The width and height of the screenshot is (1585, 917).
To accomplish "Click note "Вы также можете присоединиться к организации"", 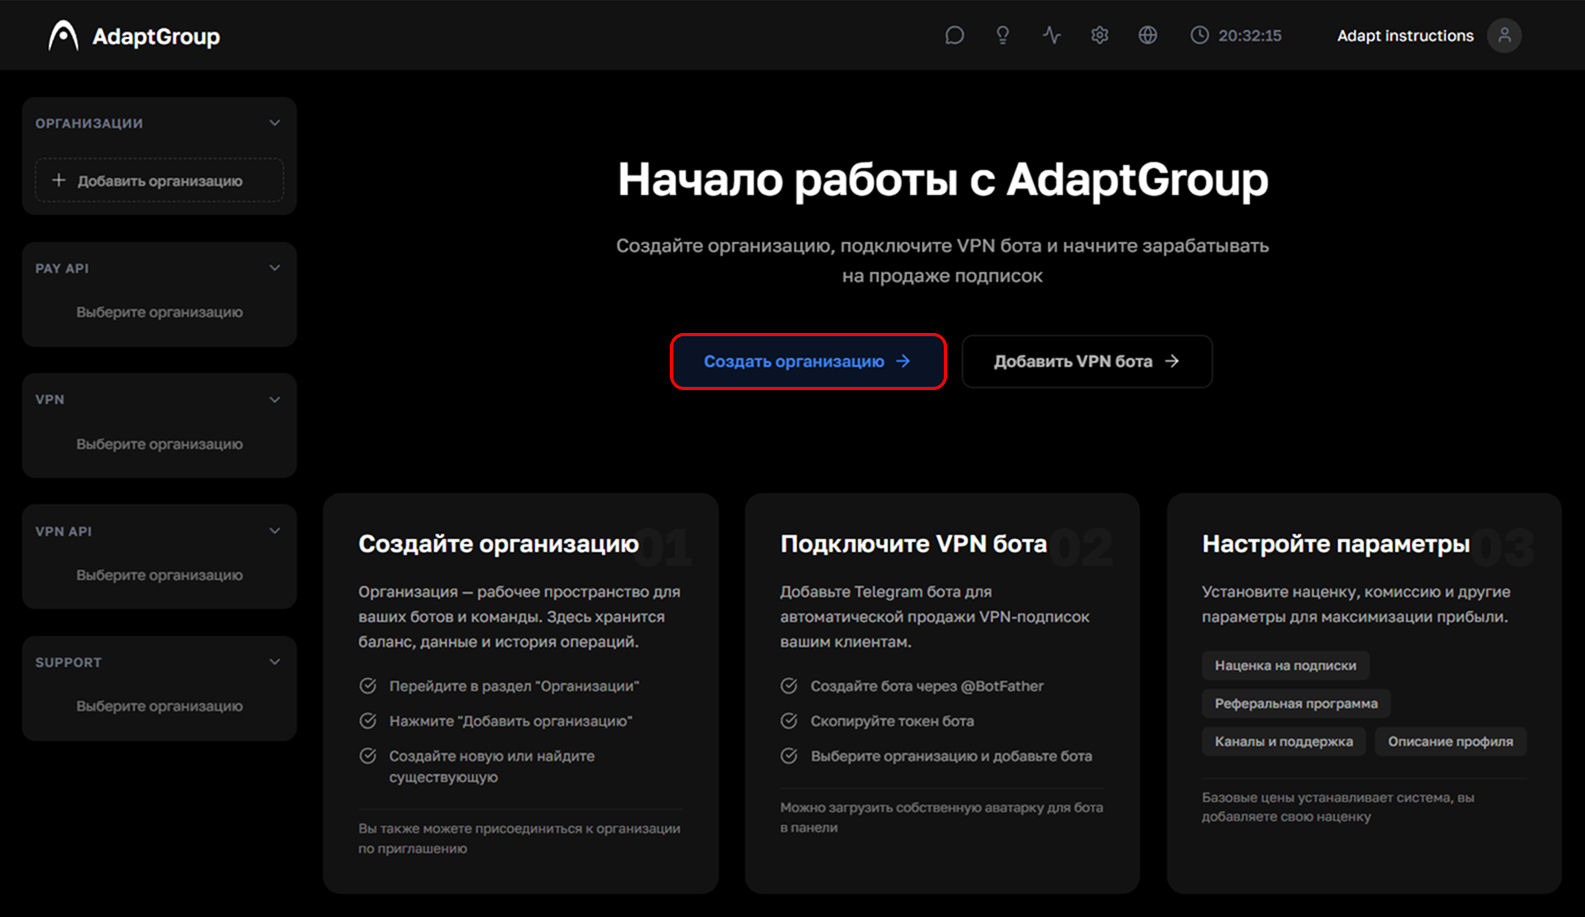I will click(x=520, y=838).
